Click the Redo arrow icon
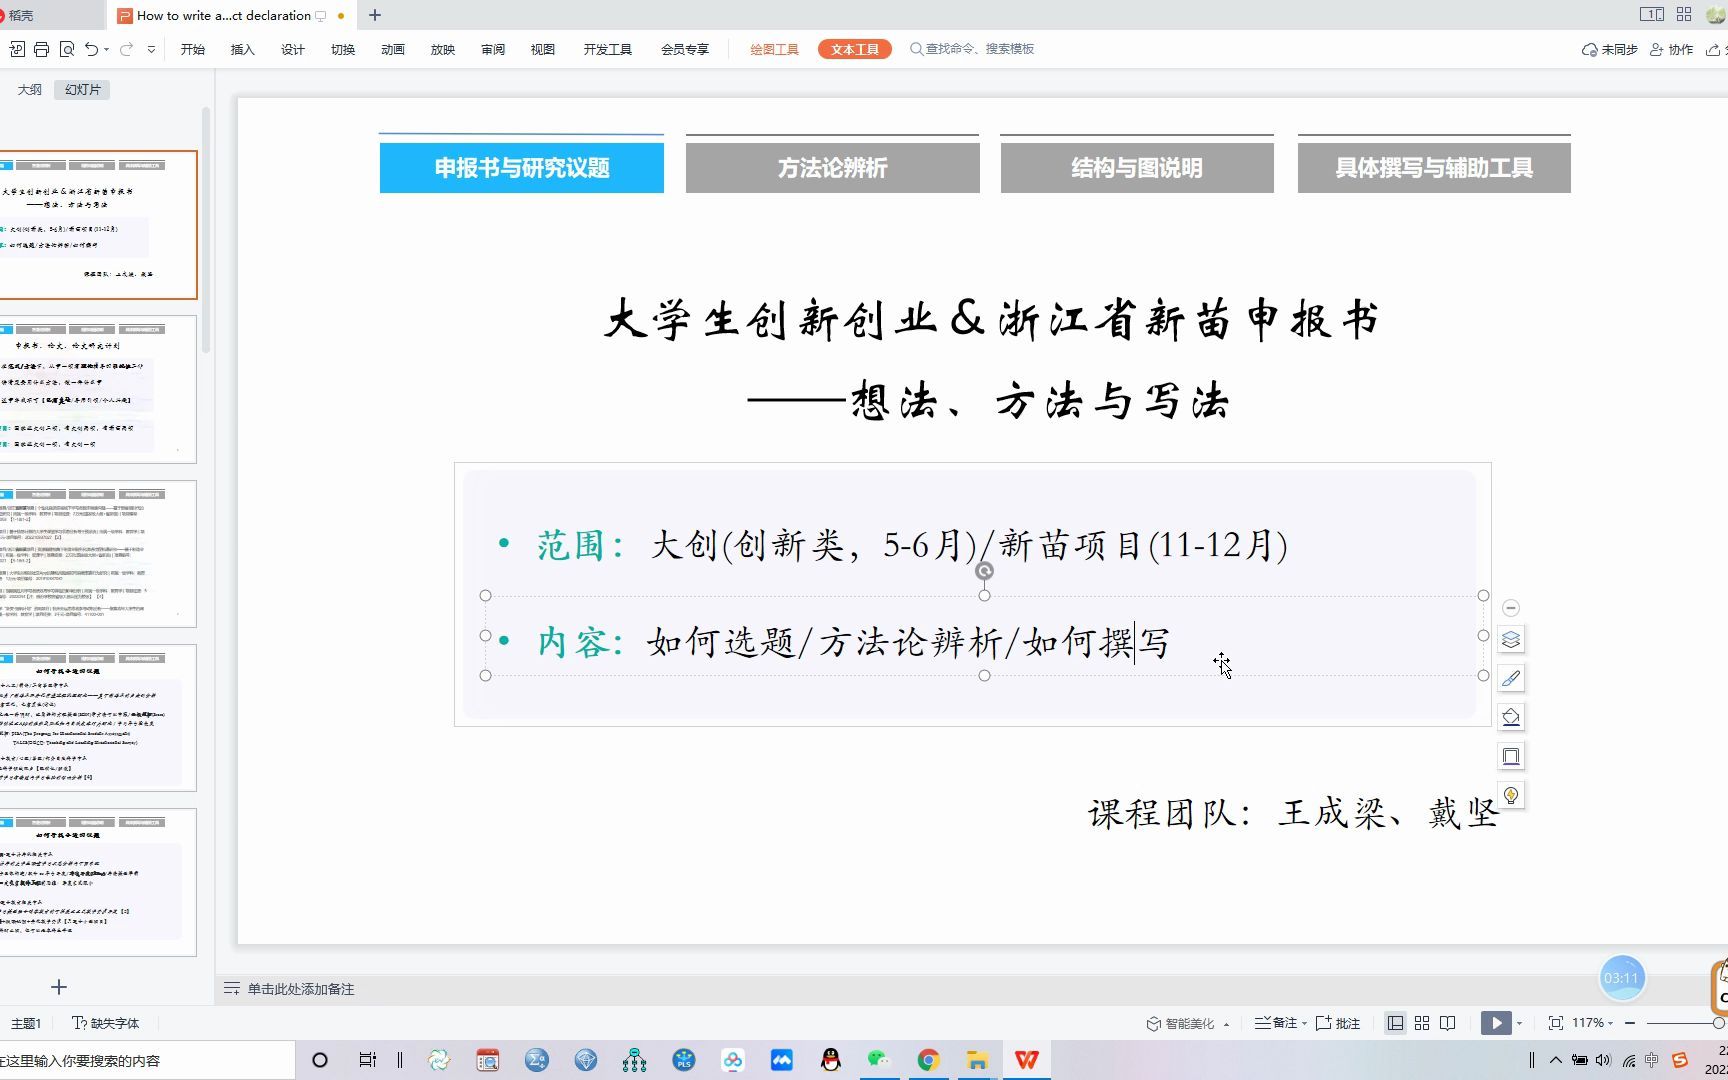This screenshot has height=1080, width=1728. 126,49
